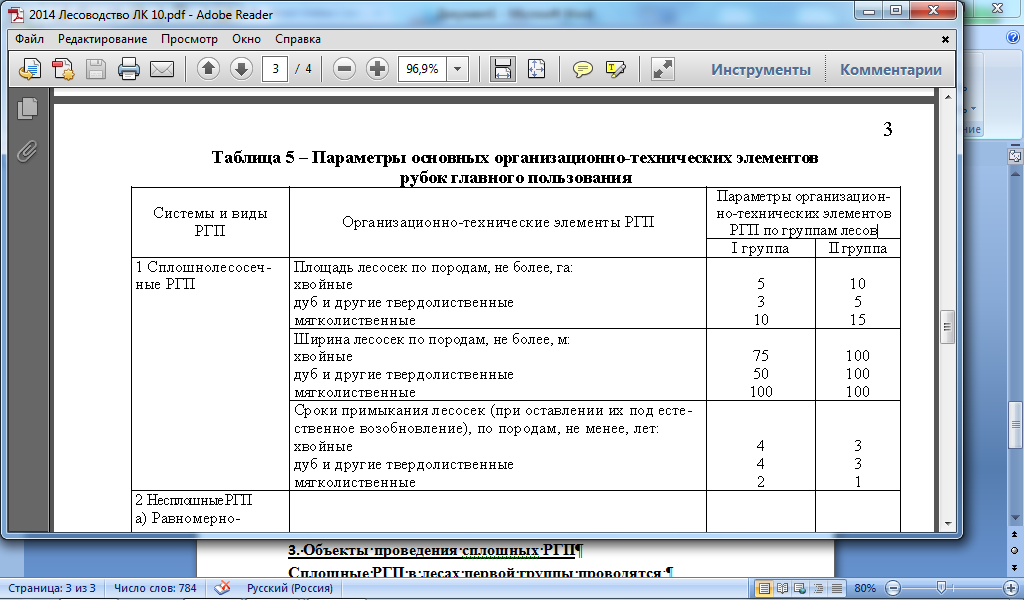Image resolution: width=1024 pixels, height=600 pixels.
Task: Select Word Full Screen Reading view
Action: click(x=782, y=588)
